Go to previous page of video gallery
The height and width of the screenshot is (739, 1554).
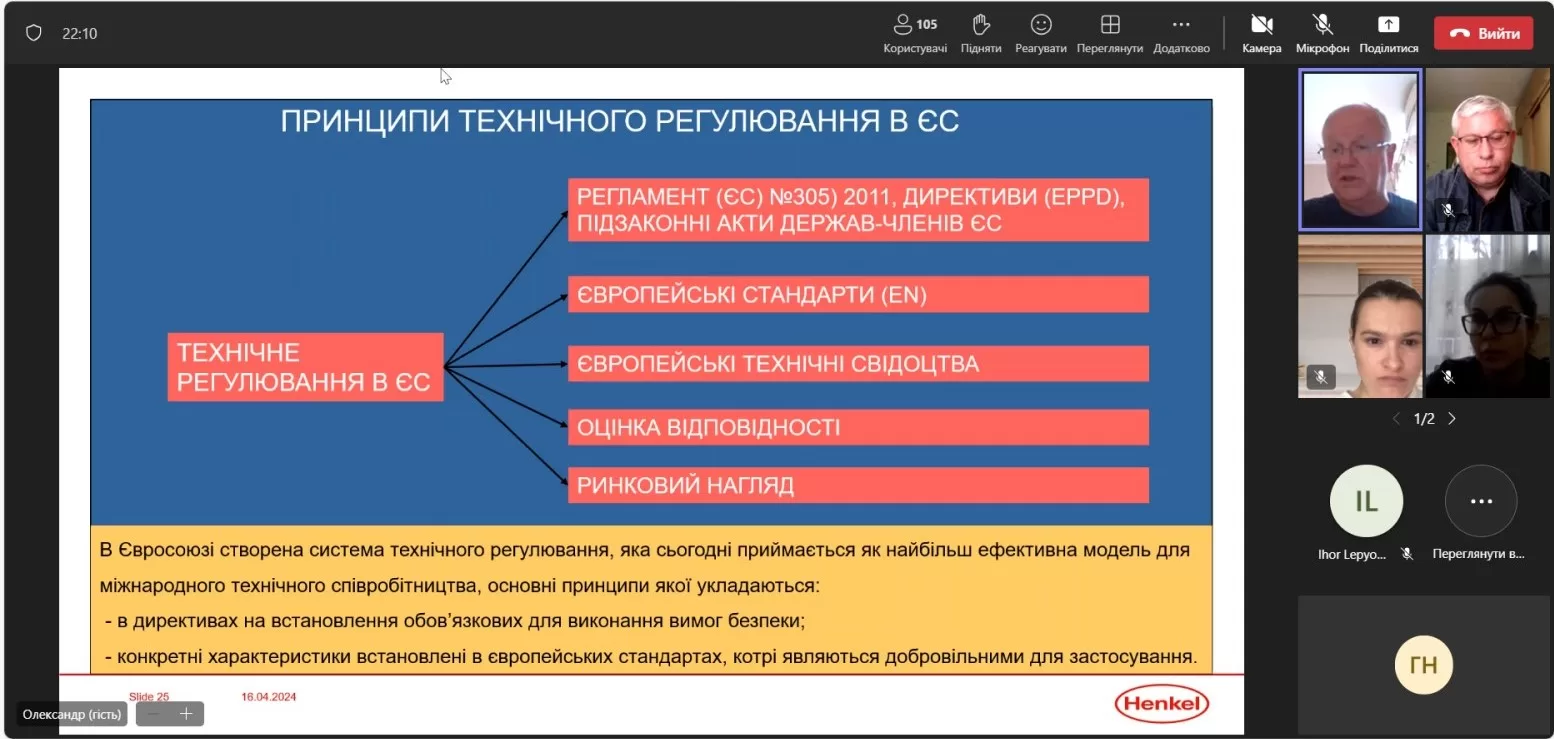coord(1397,419)
